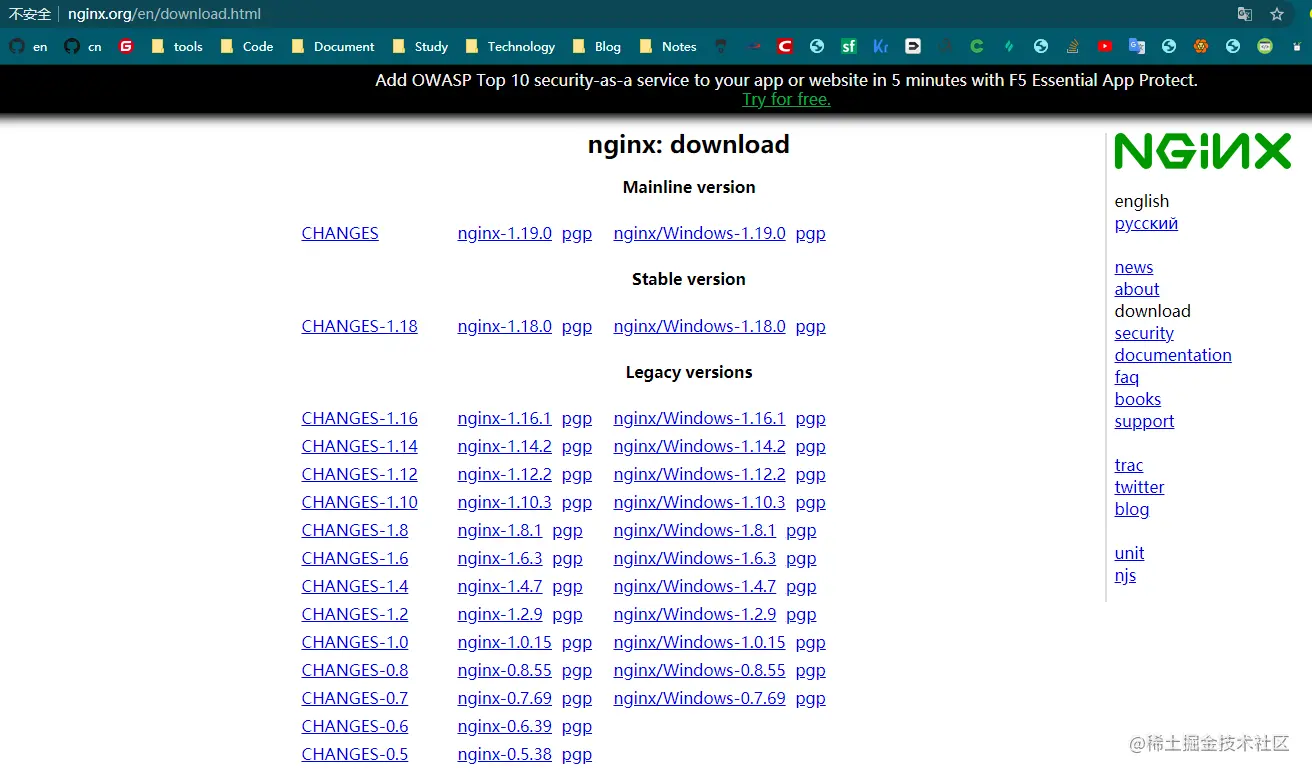Image resolution: width=1312 pixels, height=776 pixels.
Task: Download "nginx/Windows-1.19.0" build
Action: [700, 233]
